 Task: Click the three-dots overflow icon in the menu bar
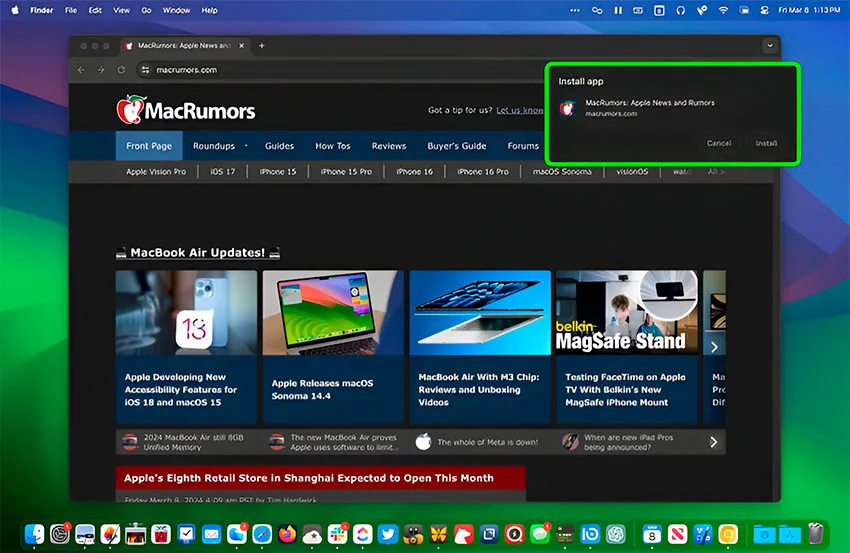tap(575, 10)
